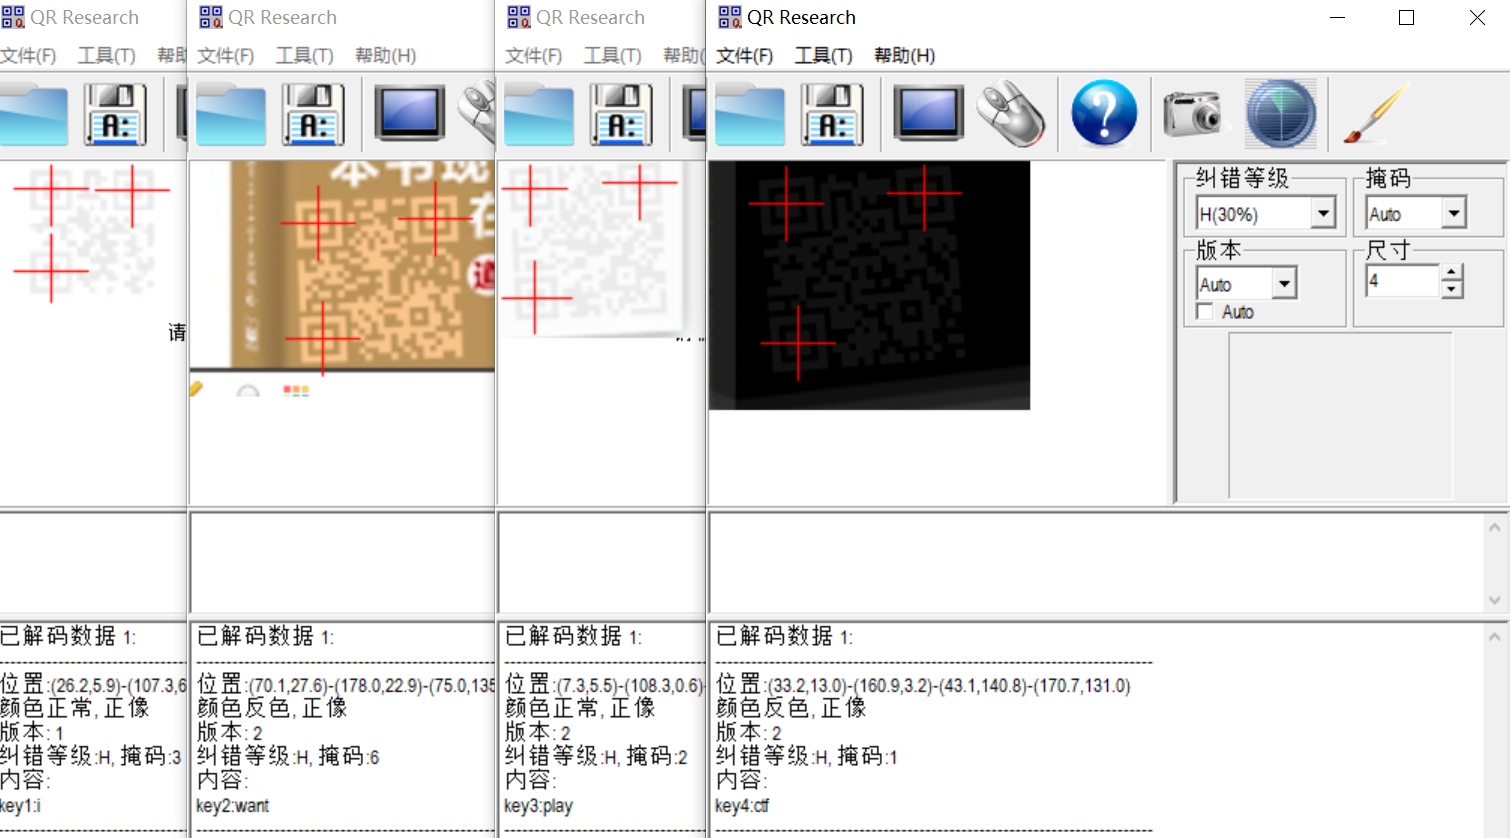
Task: Click open-folder icon in rightmost QR Research window
Action: [x=749, y=114]
